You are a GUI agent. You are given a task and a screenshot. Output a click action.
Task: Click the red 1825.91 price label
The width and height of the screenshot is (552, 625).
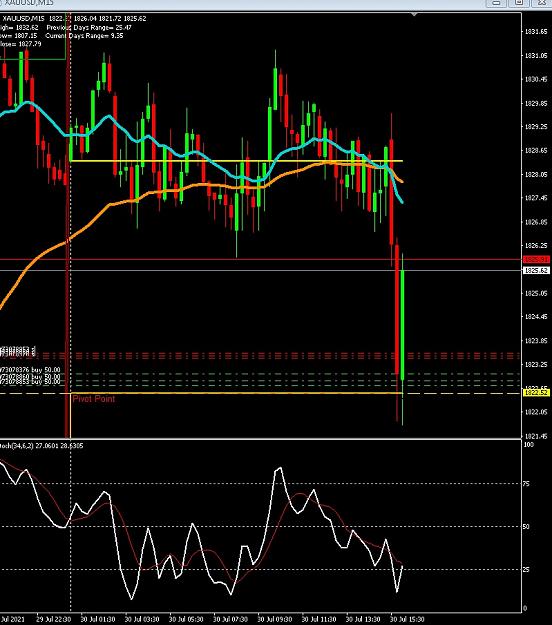[536, 259]
